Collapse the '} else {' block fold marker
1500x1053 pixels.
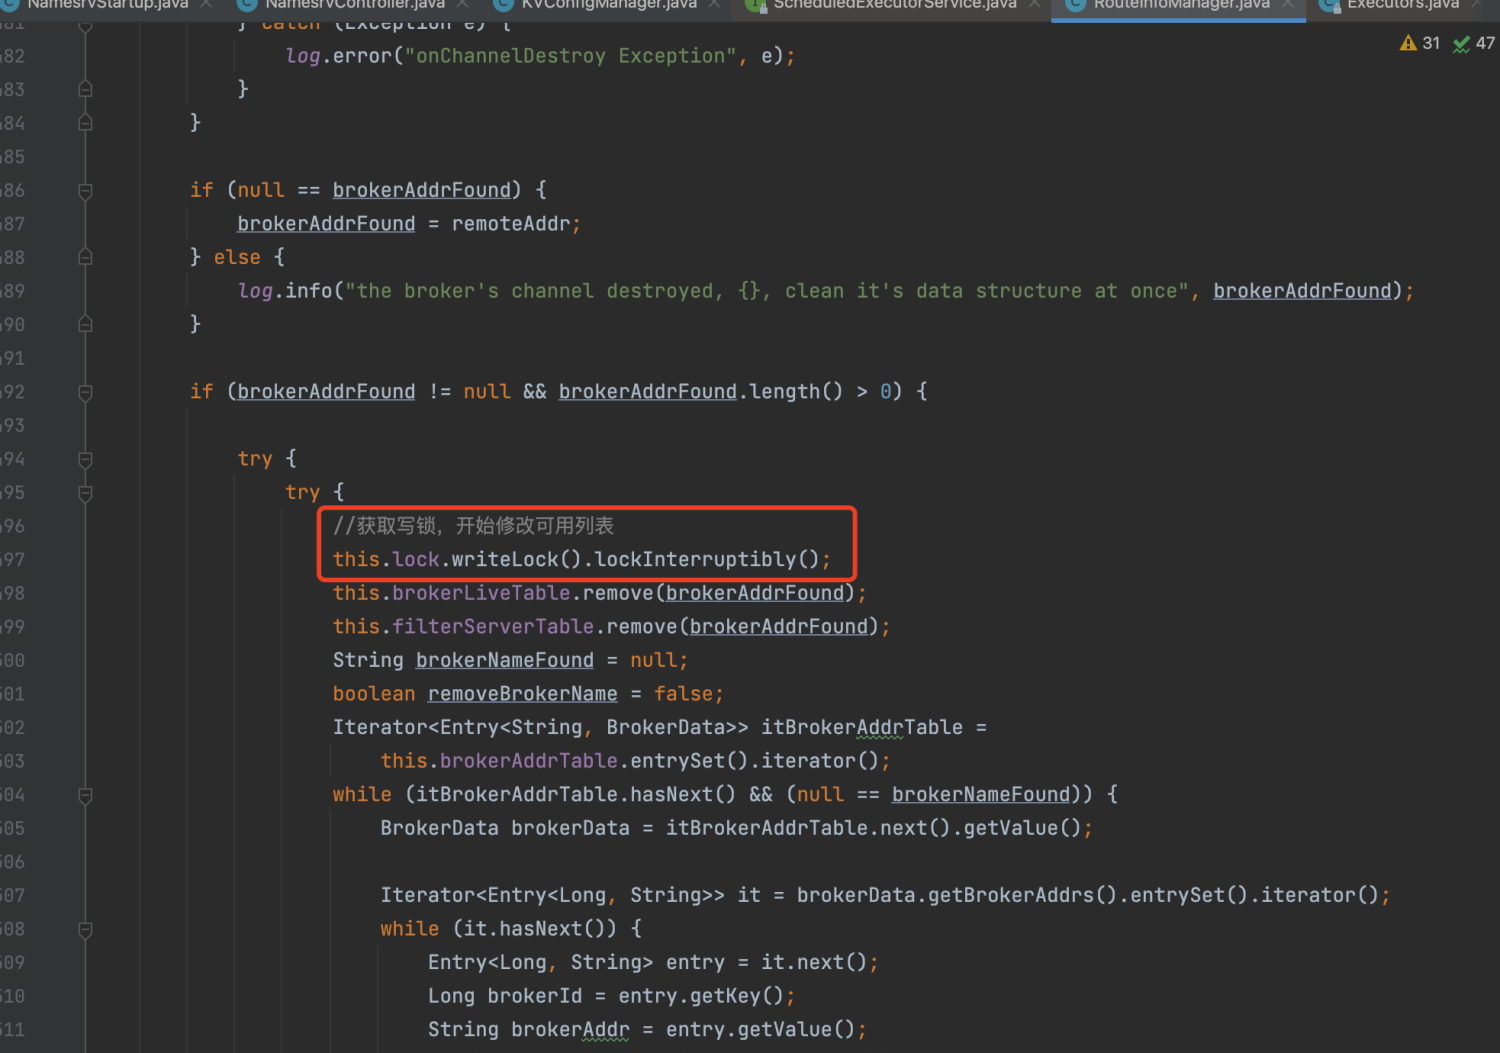click(85, 258)
